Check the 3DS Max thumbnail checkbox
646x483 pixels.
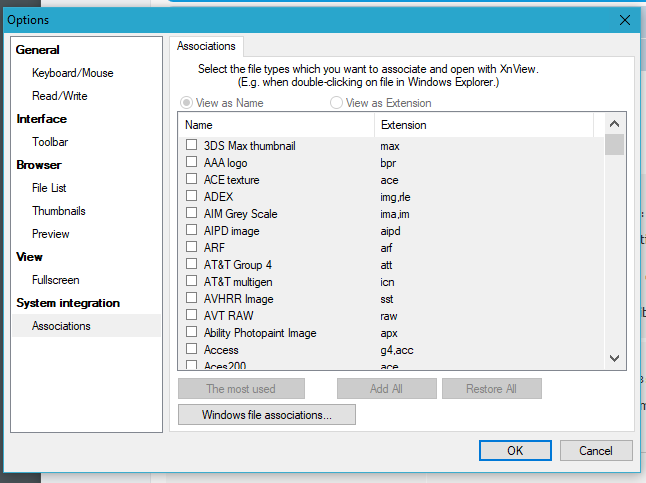[x=191, y=146]
